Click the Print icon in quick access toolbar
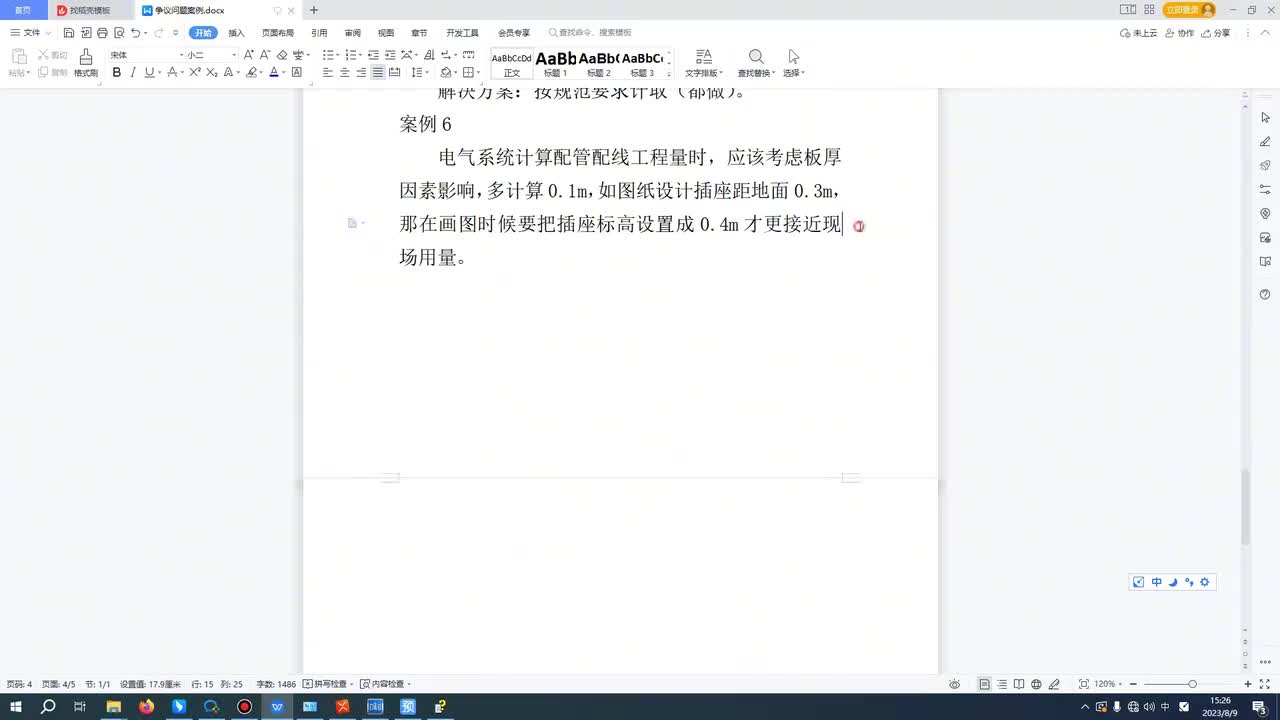1280x720 pixels. coord(102,33)
